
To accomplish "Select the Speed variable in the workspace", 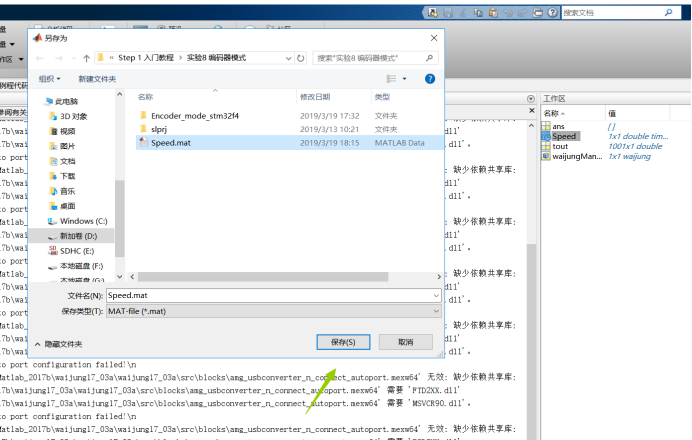I will click(x=564, y=136).
